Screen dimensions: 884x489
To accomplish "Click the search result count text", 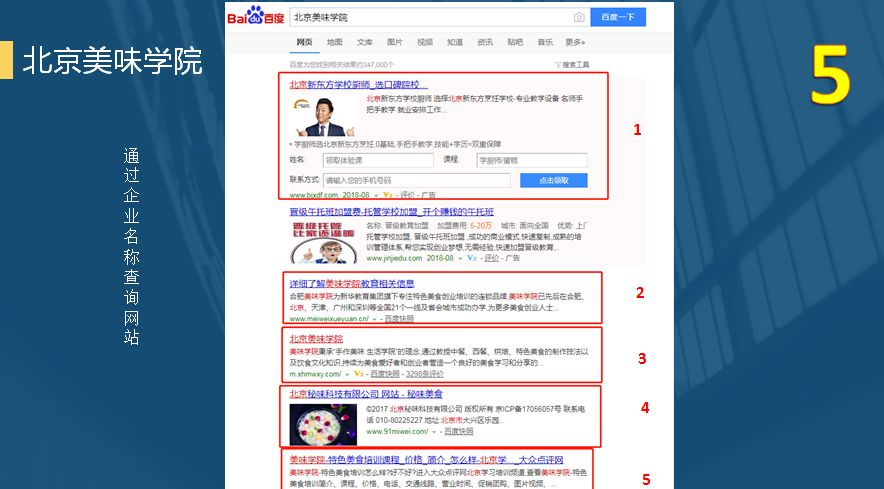I will [x=342, y=65].
